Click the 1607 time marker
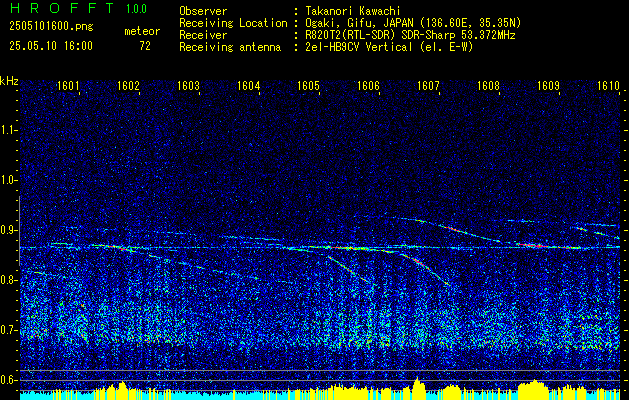This screenshot has width=629, height=400. tap(429, 85)
